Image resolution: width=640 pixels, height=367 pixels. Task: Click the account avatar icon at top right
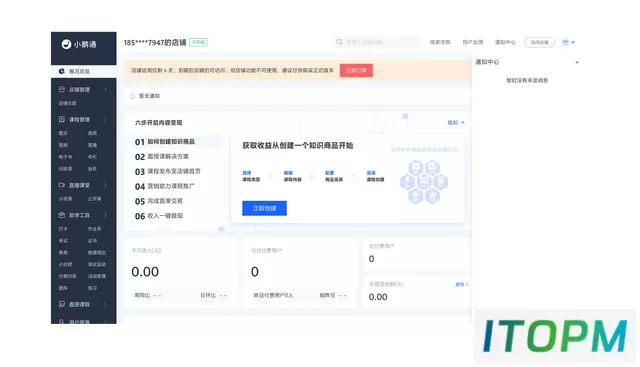click(x=565, y=42)
